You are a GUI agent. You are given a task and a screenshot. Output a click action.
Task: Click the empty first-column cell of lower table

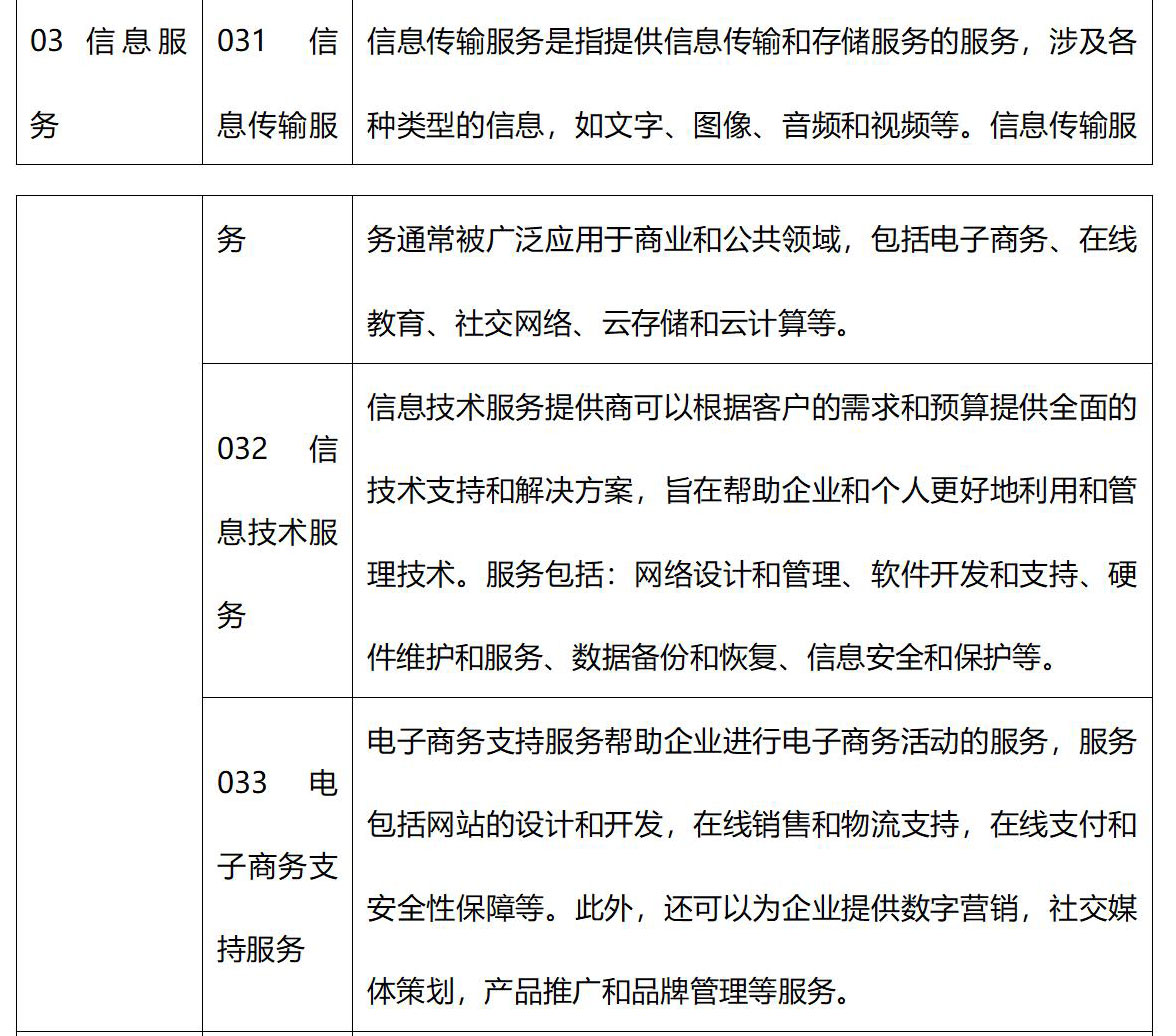coord(109,600)
